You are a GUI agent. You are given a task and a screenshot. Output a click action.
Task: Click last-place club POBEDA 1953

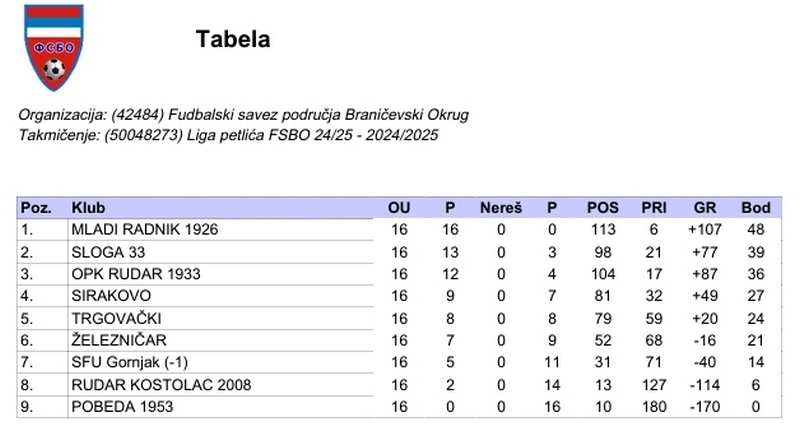click(x=122, y=406)
